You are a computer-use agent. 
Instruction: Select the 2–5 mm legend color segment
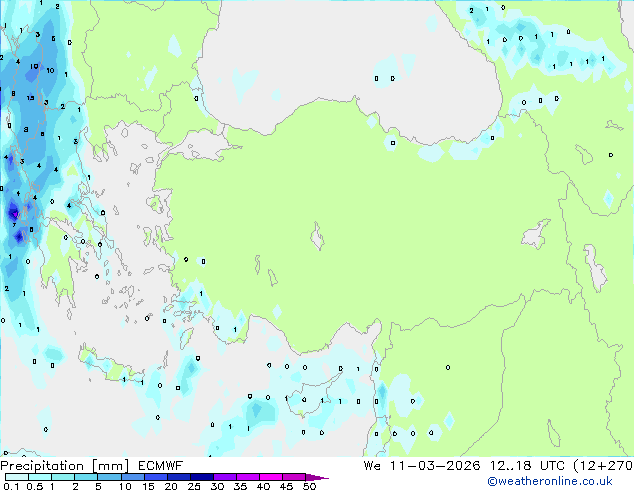(86, 477)
